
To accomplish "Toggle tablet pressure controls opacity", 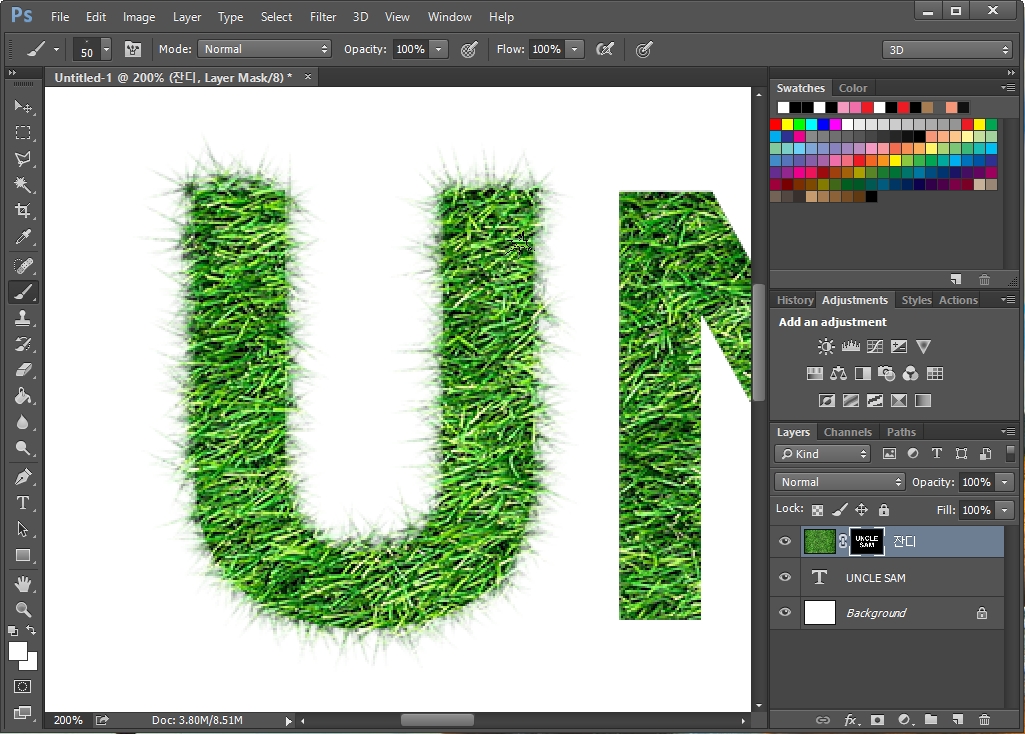I will (x=469, y=49).
